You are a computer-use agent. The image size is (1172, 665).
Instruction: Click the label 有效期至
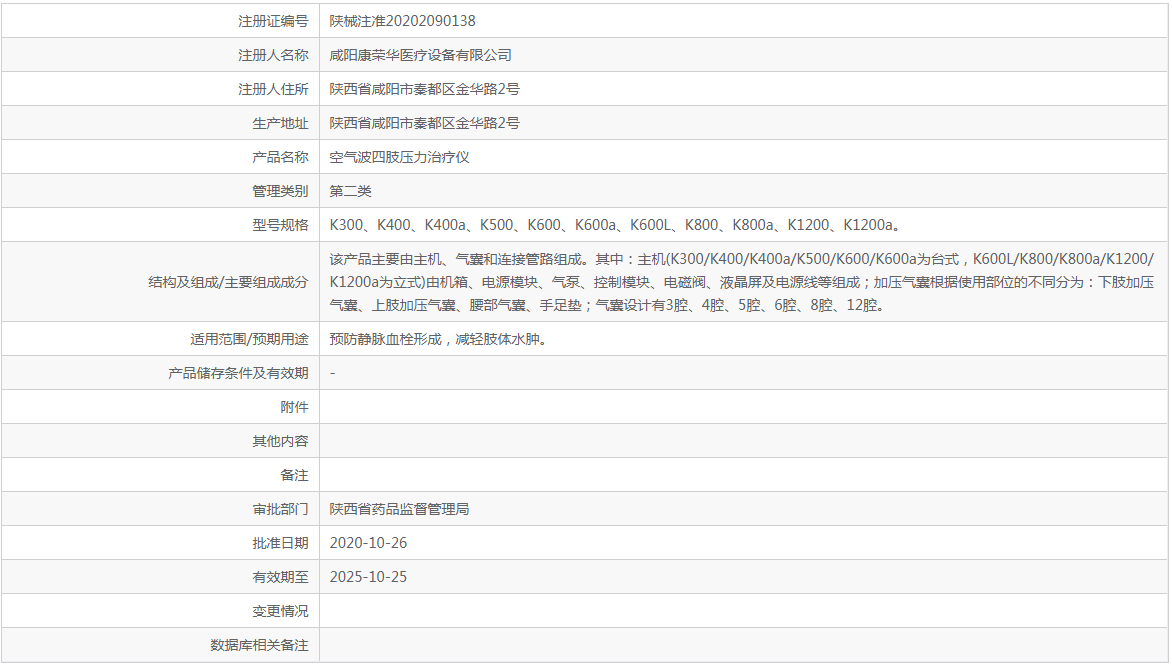pyautogui.click(x=280, y=577)
